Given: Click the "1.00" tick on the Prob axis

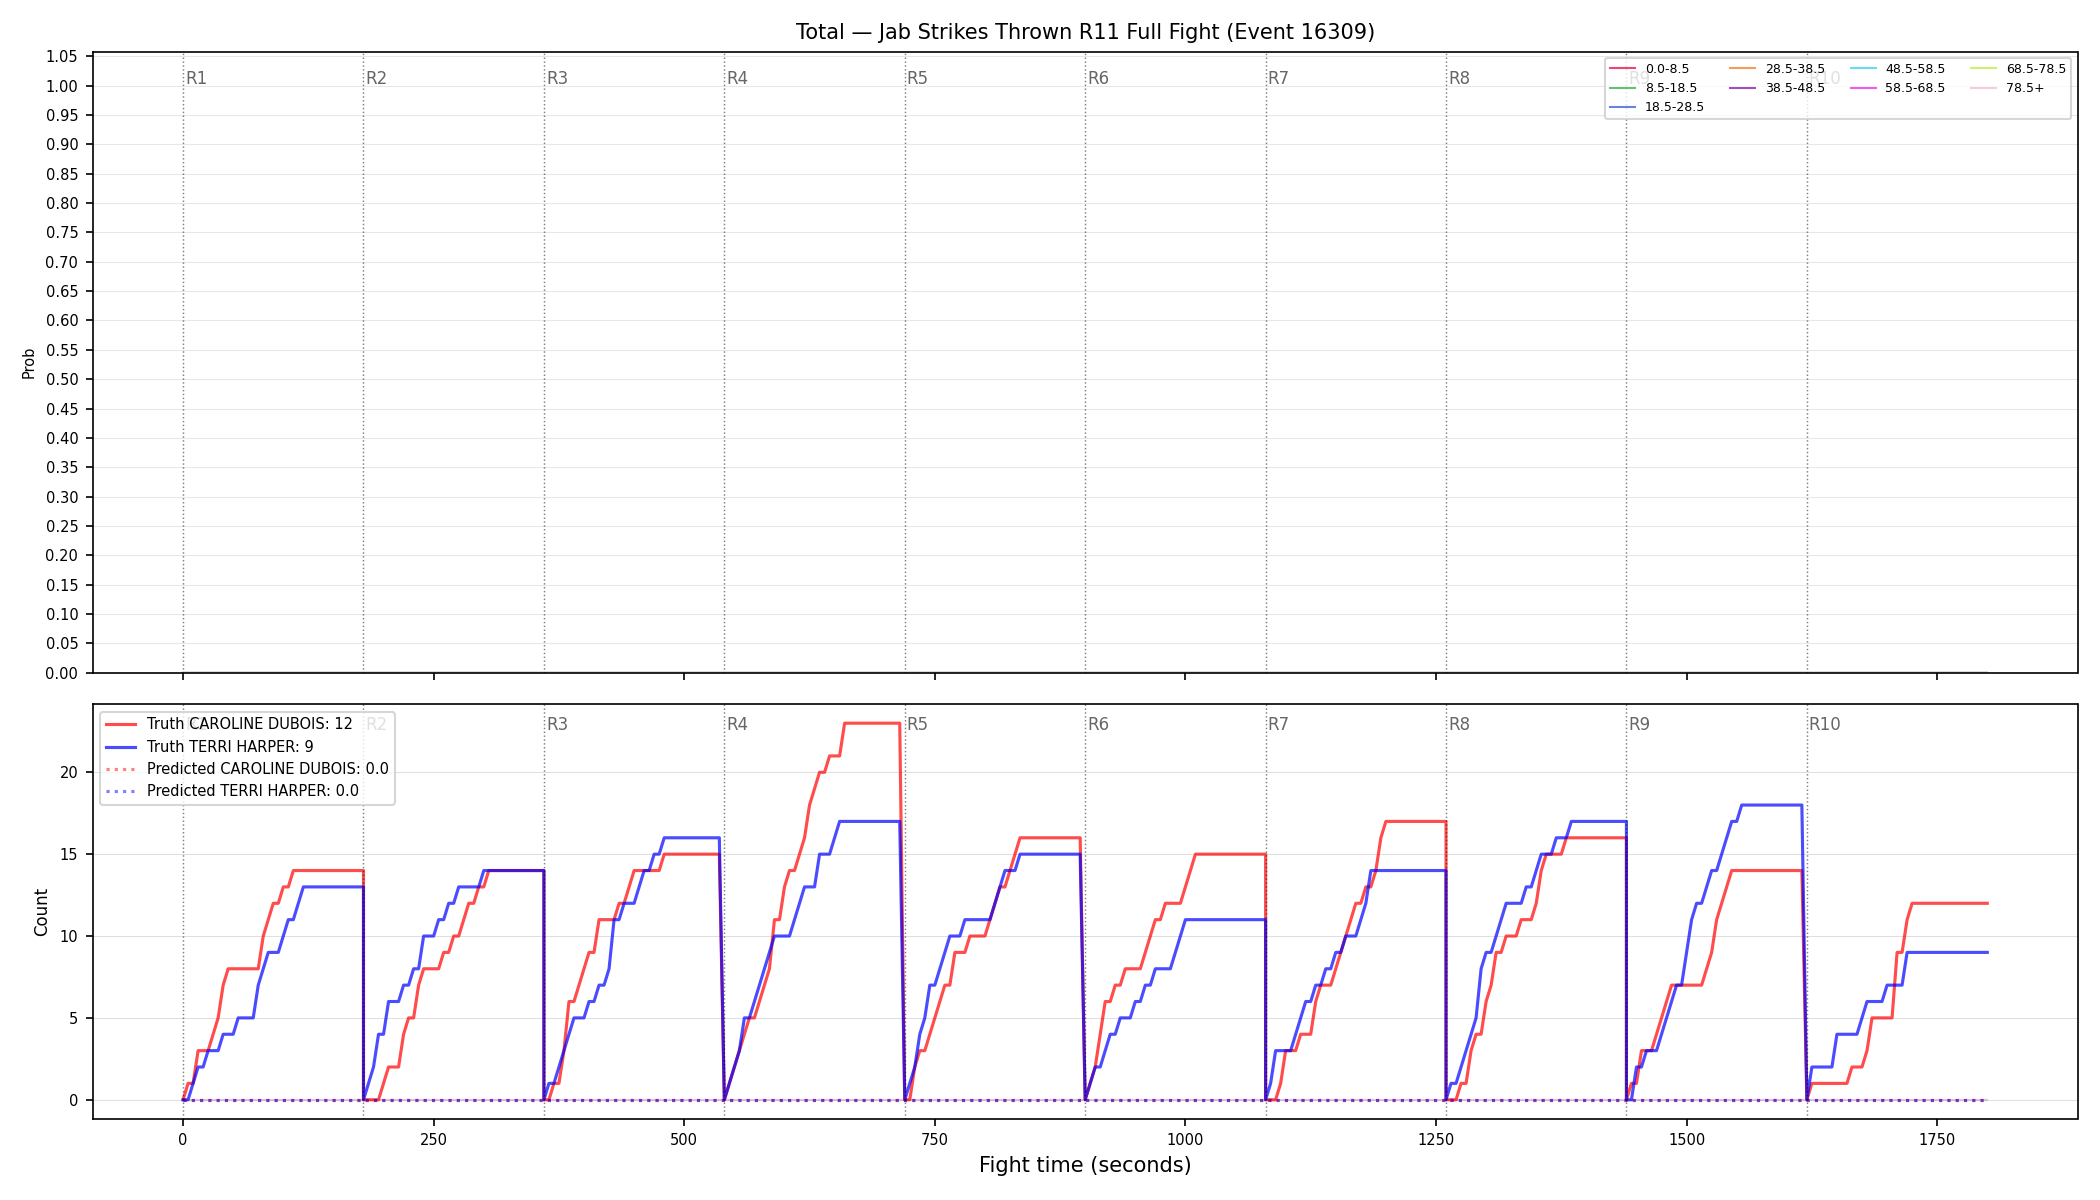Looking at the screenshot, I should click(62, 86).
